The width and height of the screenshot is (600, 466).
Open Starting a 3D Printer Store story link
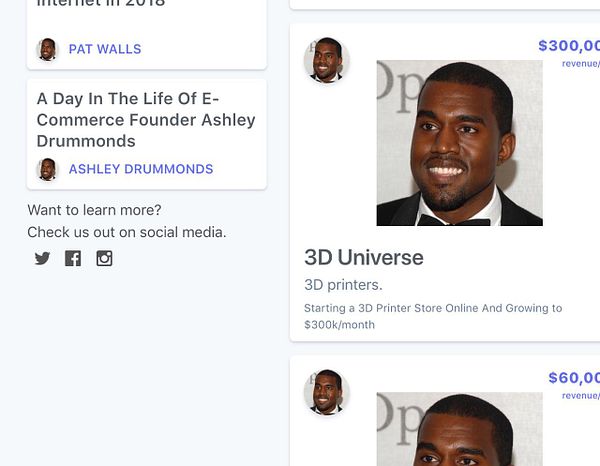tap(433, 316)
